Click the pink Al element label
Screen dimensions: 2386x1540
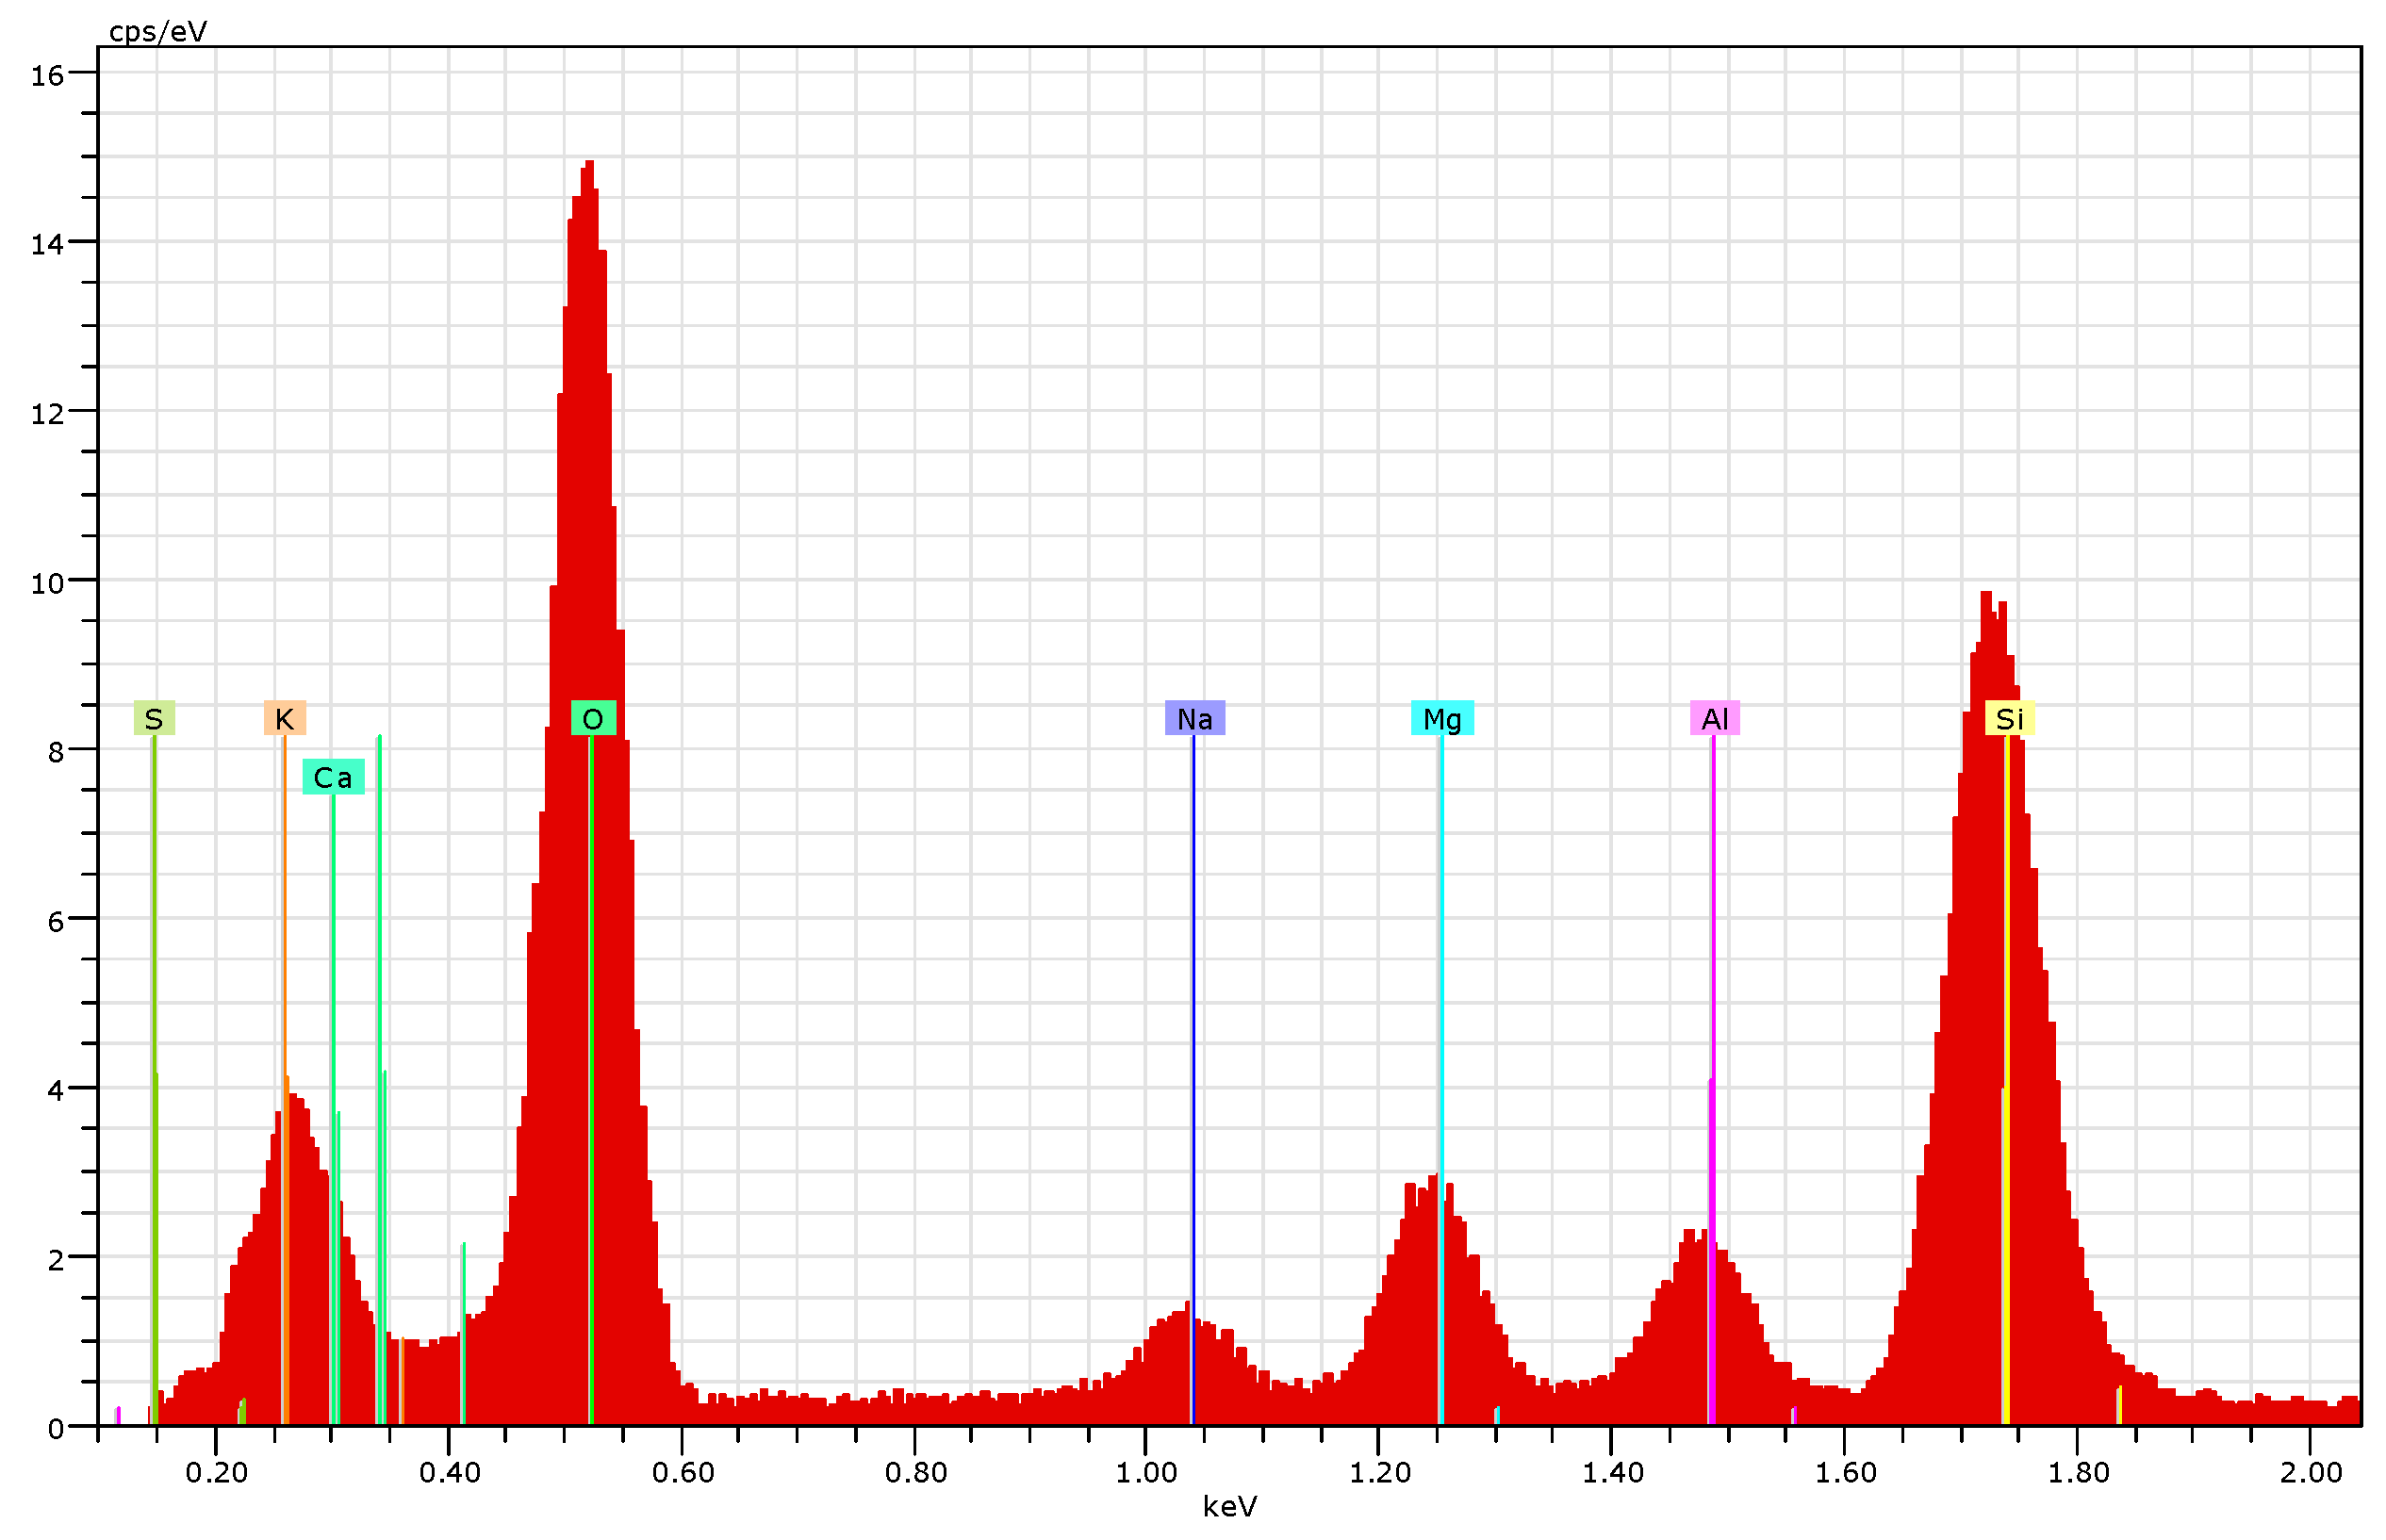pos(1714,719)
